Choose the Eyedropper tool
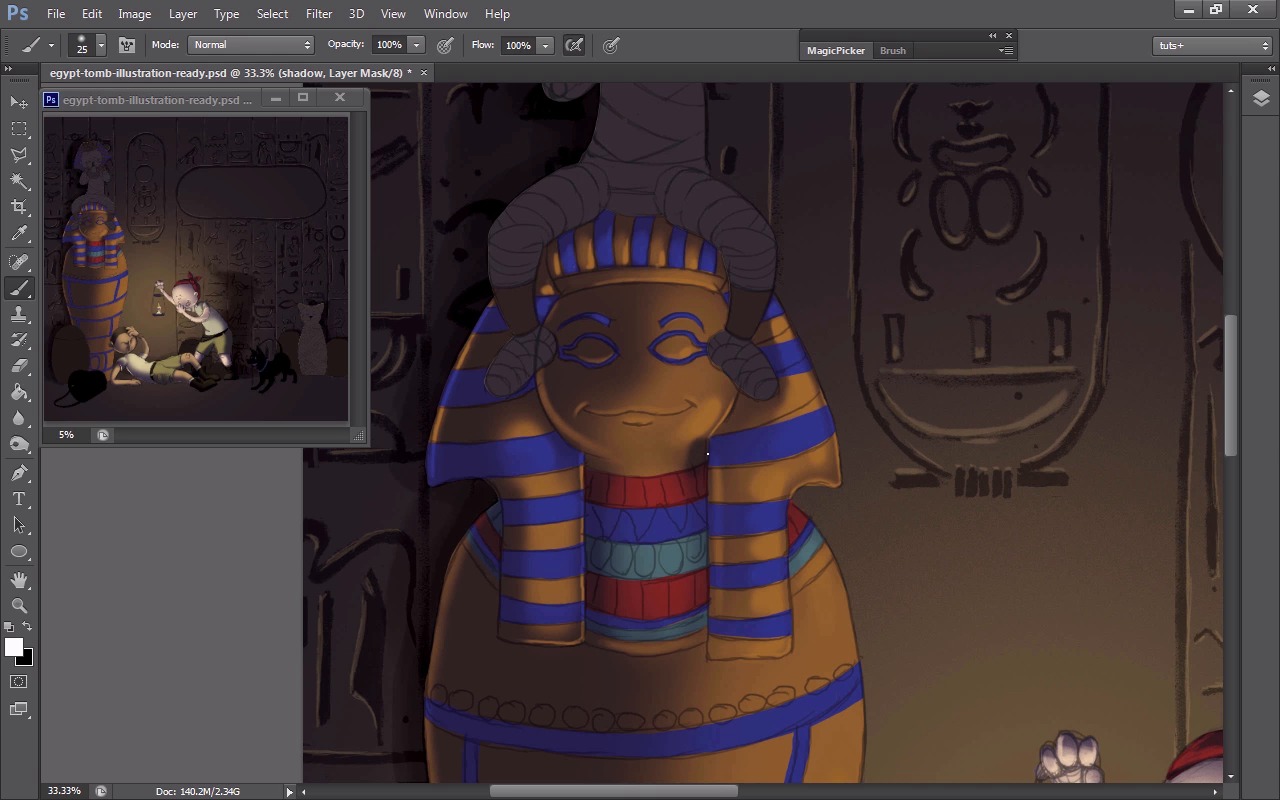 [19, 234]
